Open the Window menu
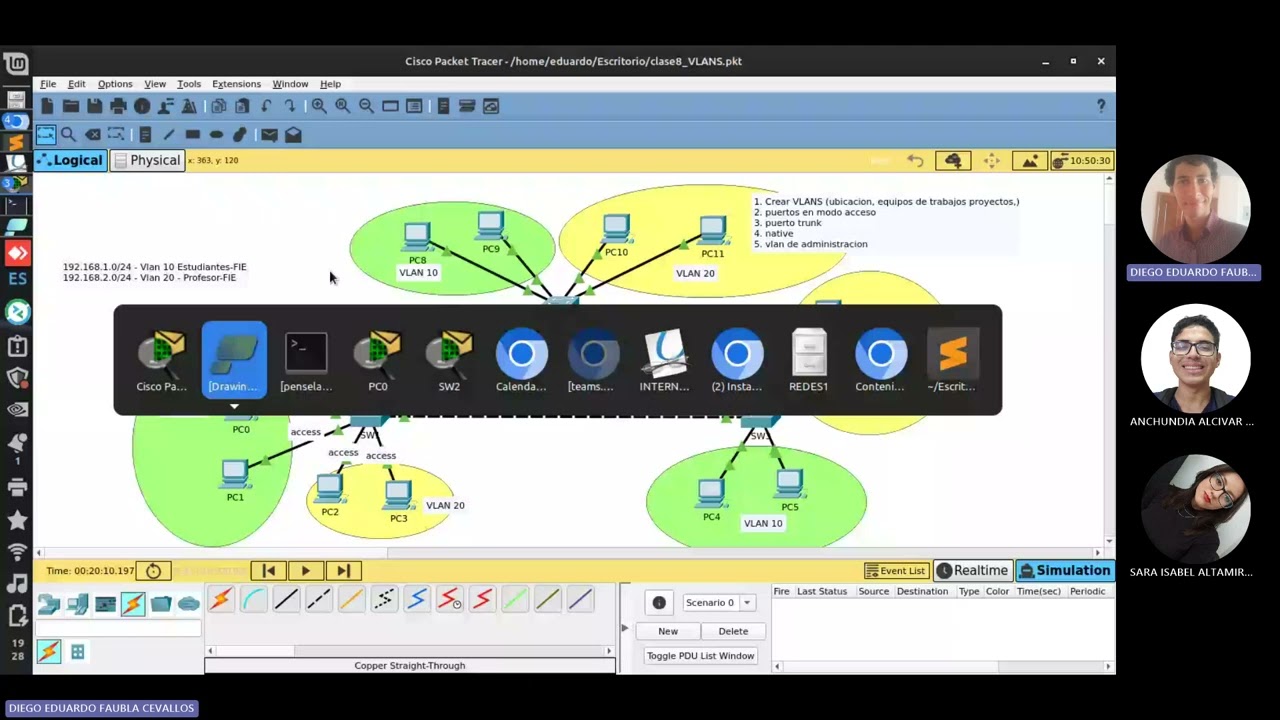 (x=290, y=84)
